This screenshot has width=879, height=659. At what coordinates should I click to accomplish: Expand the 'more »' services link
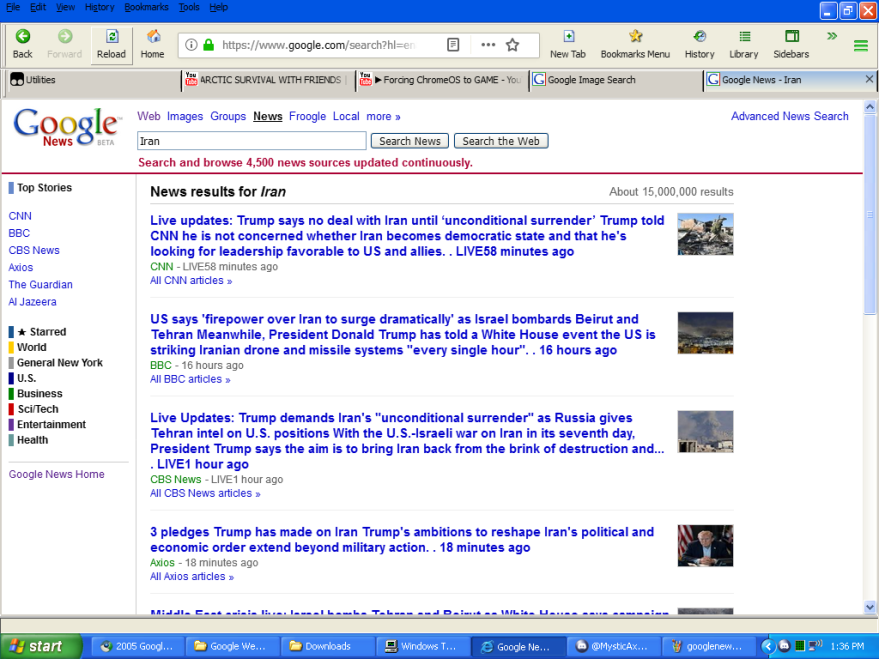pyautogui.click(x=383, y=116)
